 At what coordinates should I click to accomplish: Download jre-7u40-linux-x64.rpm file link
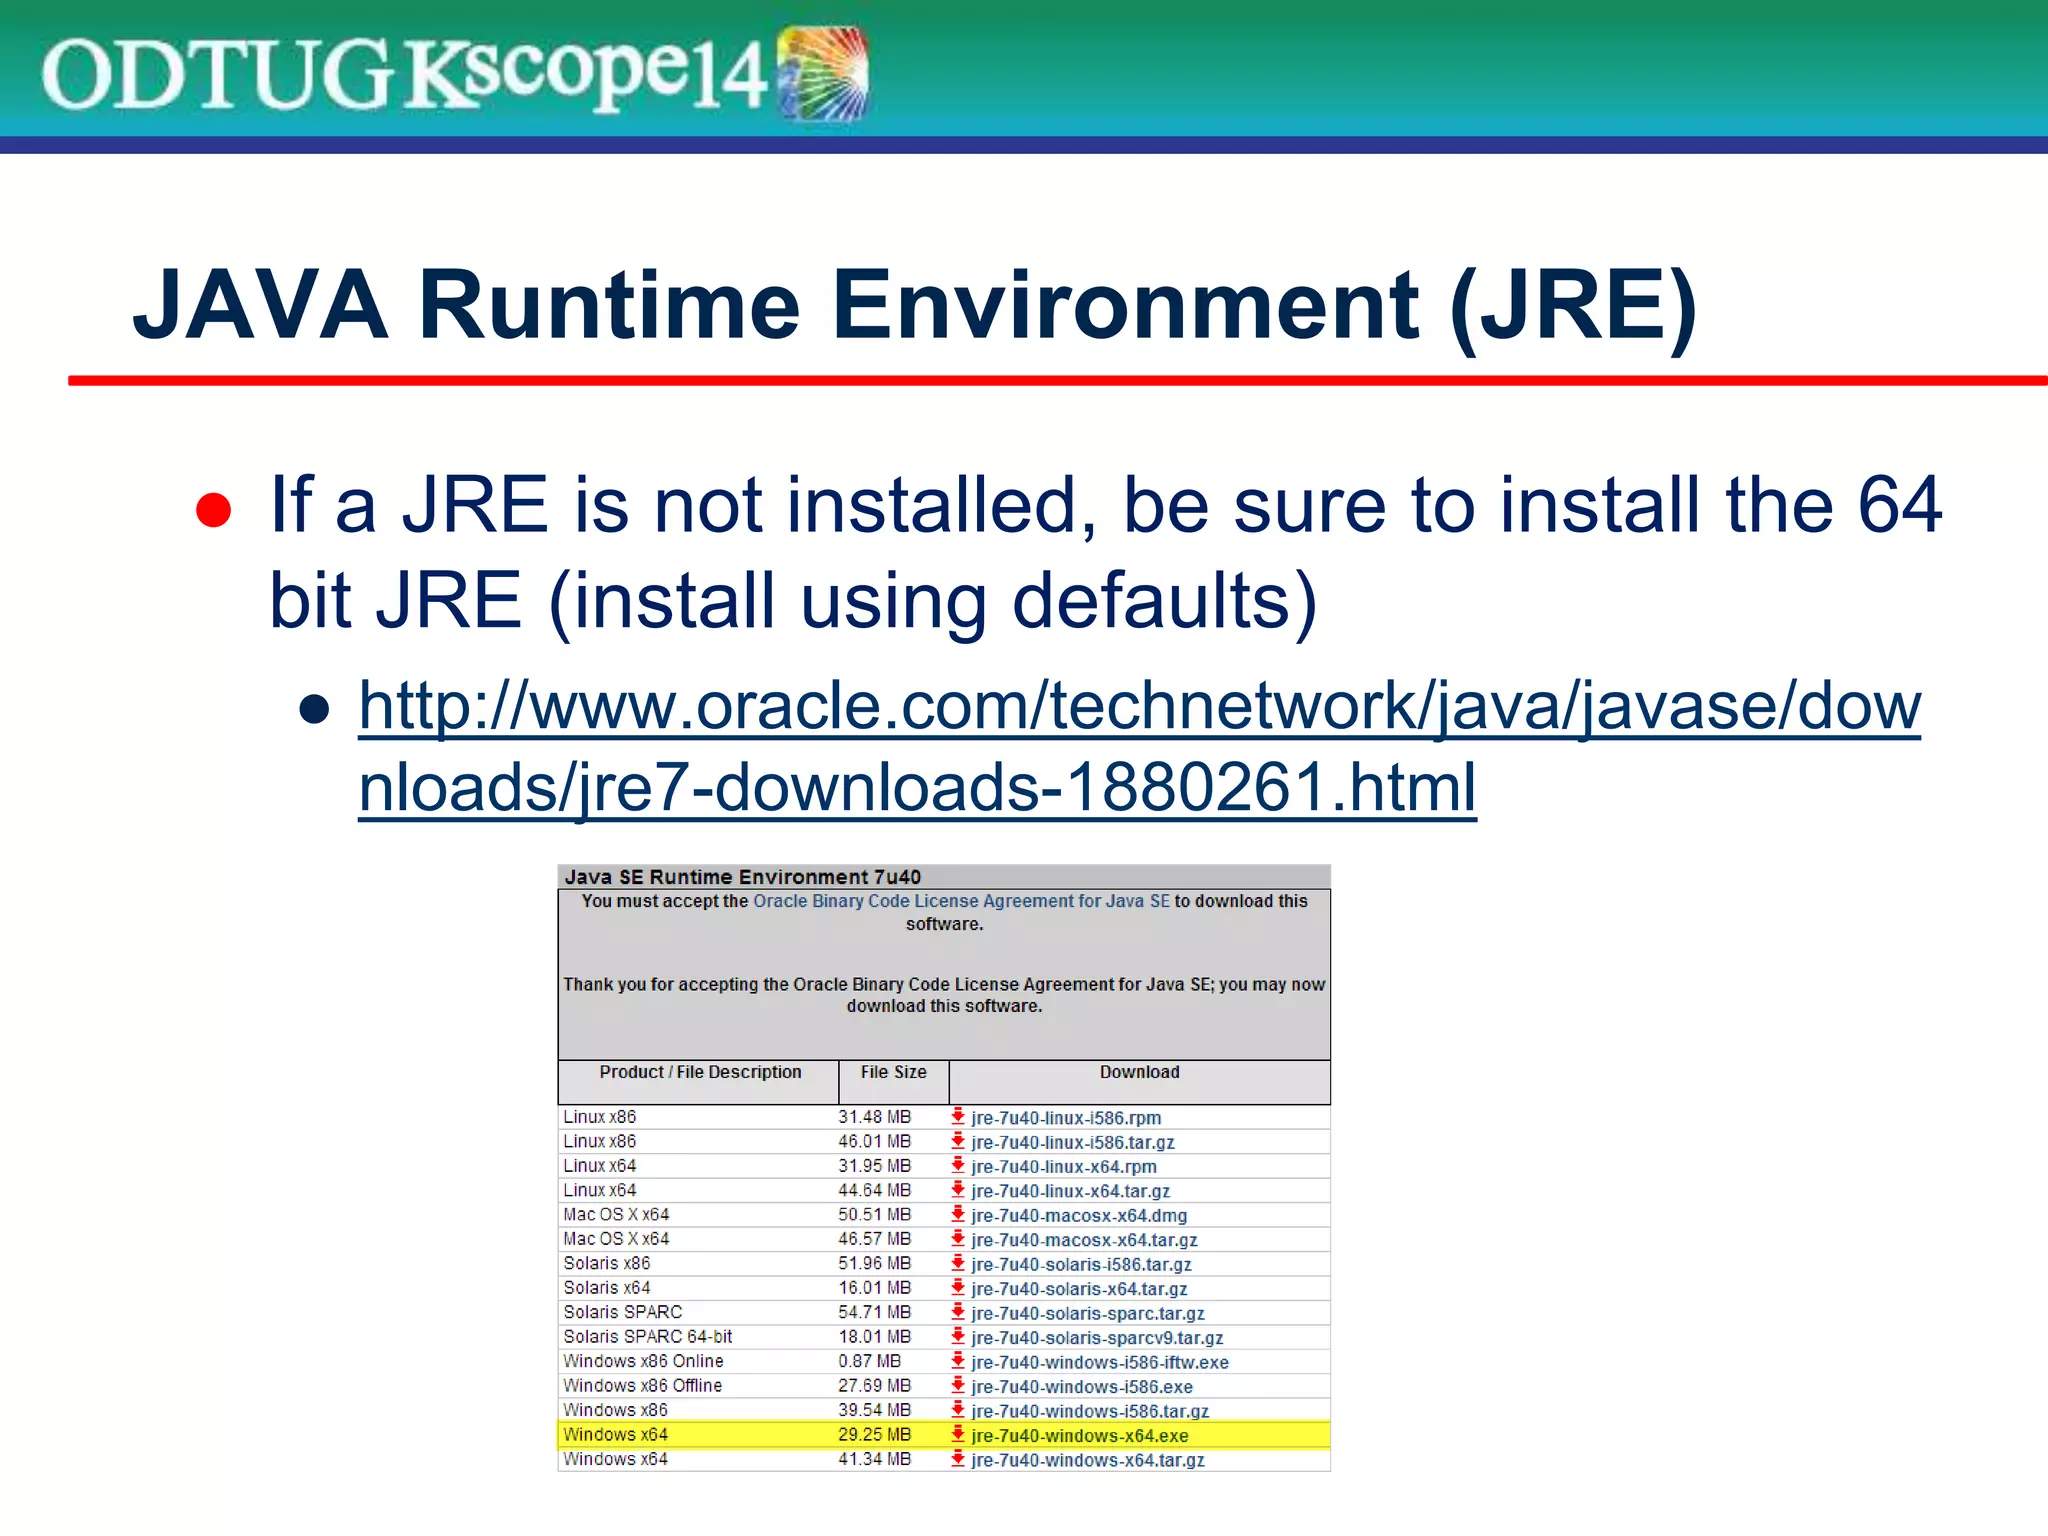click(x=1064, y=1167)
